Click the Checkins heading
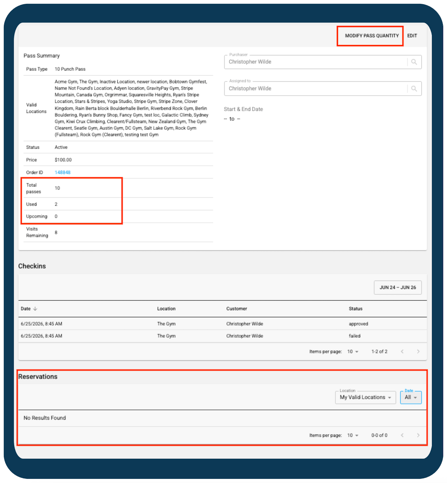 click(32, 266)
